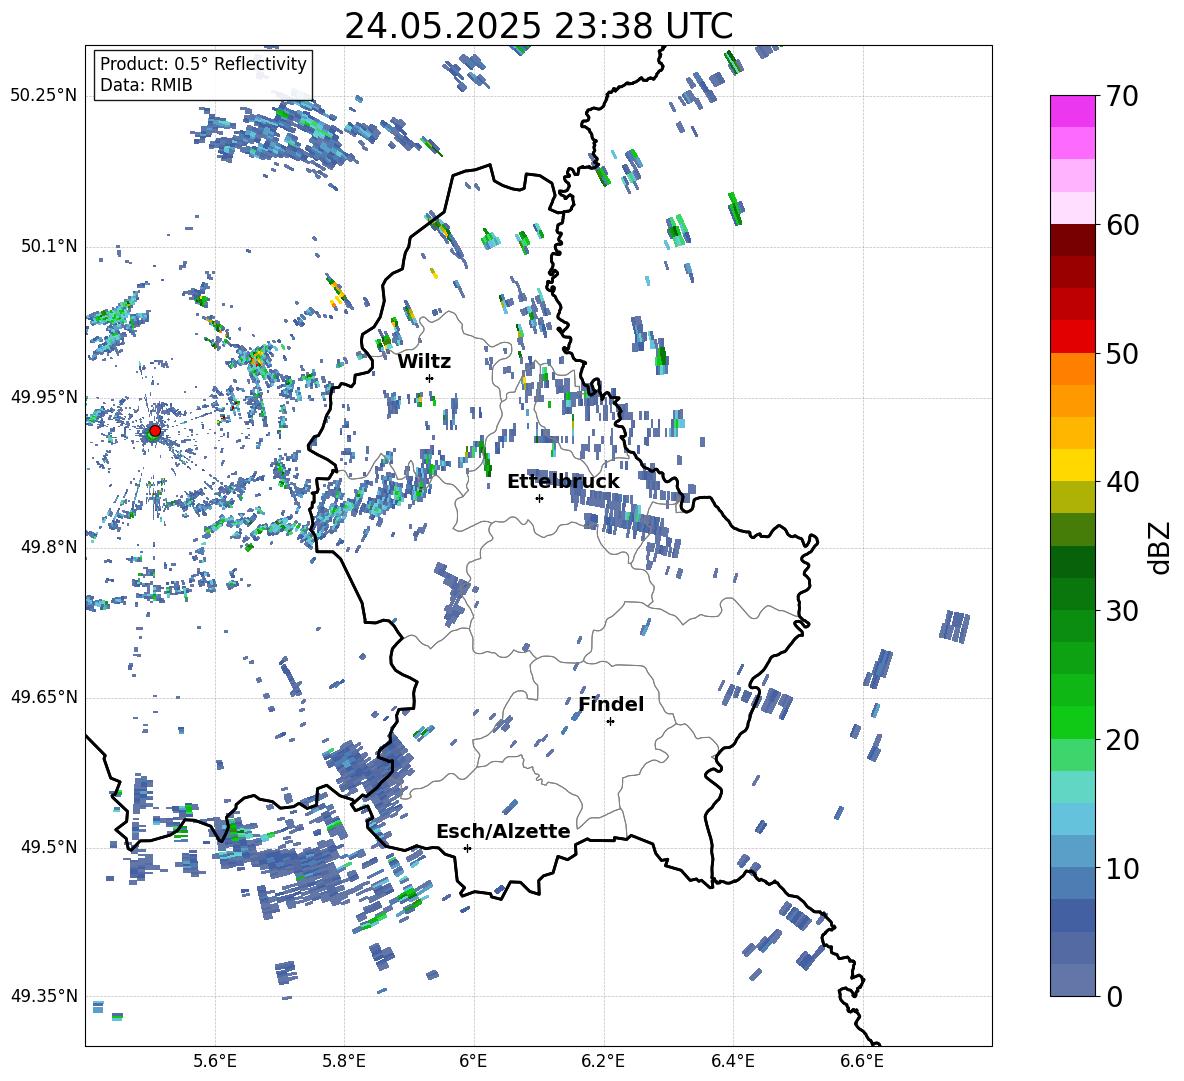This screenshot has height=1081, width=1184.
Task: Click the Esch/Alzette cross marker
Action: [467, 848]
